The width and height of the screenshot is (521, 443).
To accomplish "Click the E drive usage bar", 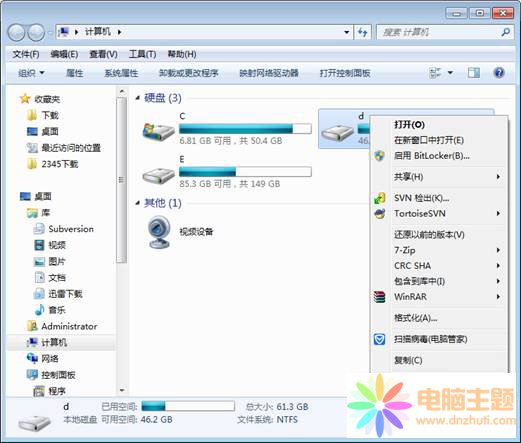I will tap(245, 172).
